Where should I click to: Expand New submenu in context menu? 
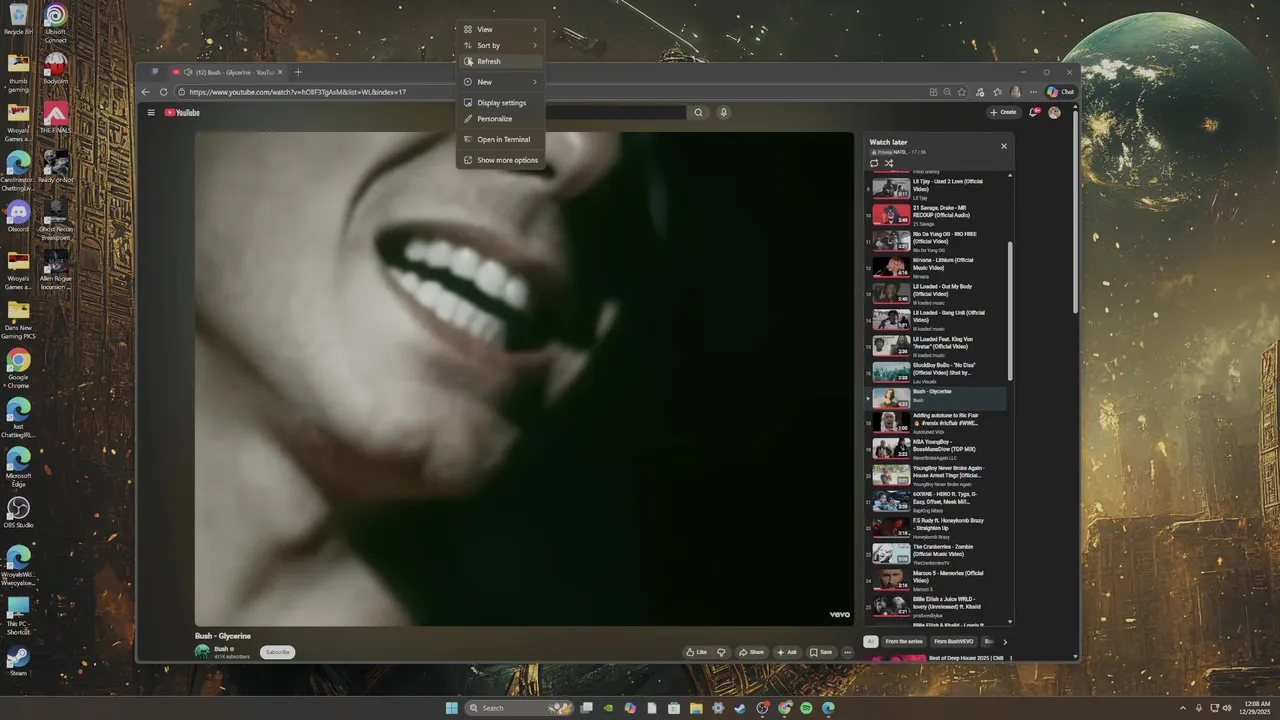(501, 82)
